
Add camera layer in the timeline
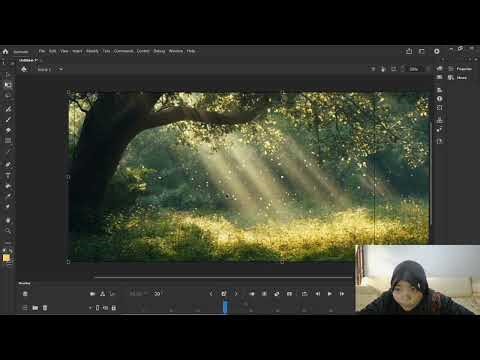click(92, 294)
